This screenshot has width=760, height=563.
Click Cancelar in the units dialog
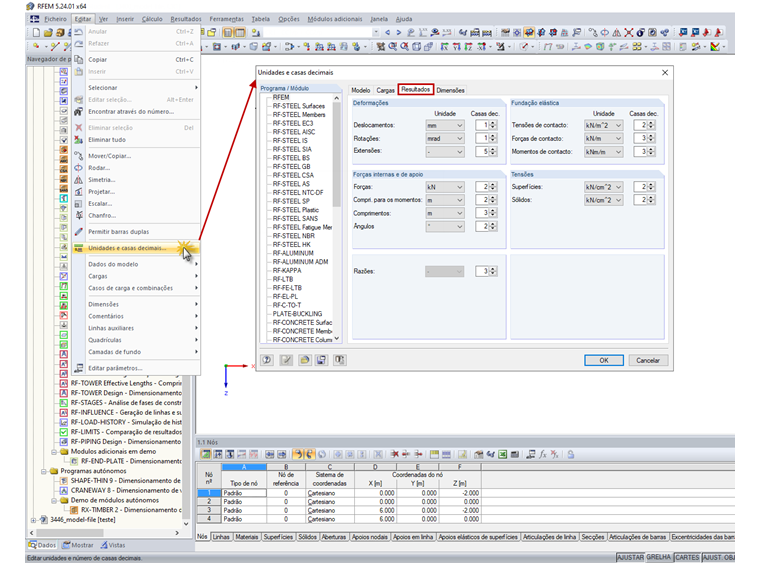pyautogui.click(x=648, y=360)
